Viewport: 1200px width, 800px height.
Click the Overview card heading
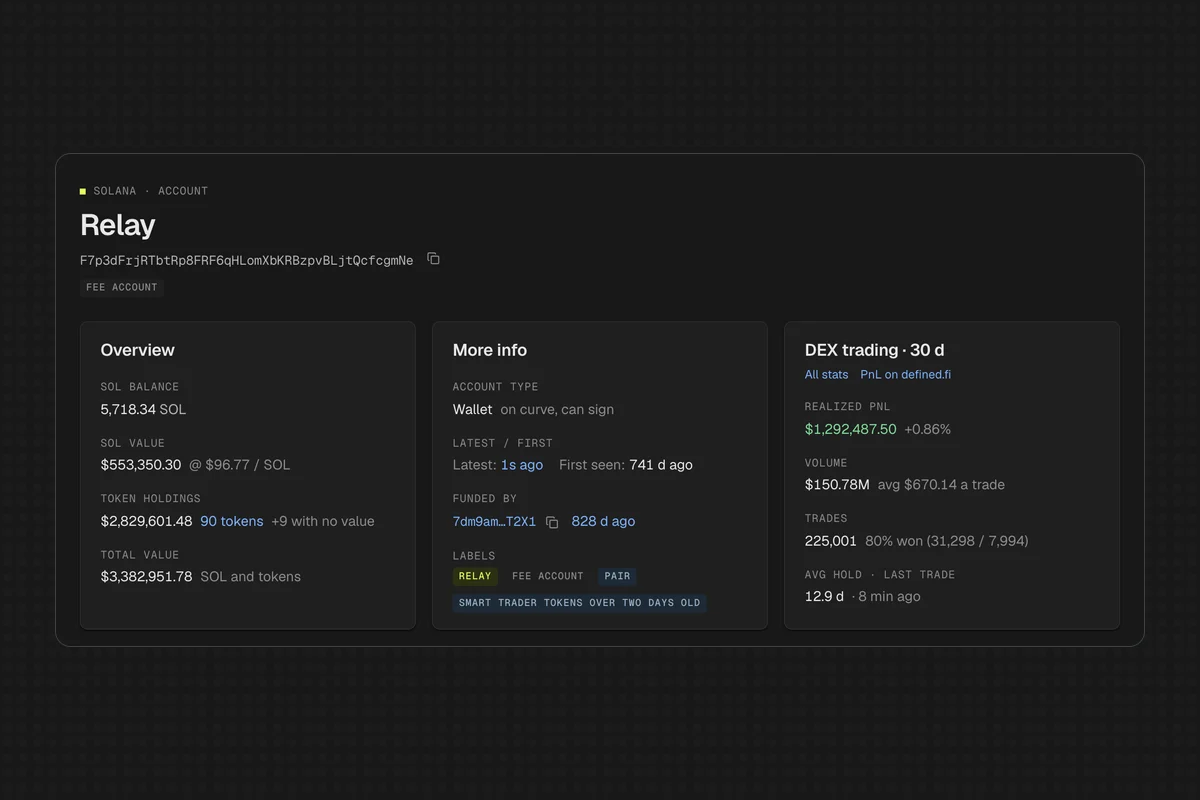click(x=137, y=350)
